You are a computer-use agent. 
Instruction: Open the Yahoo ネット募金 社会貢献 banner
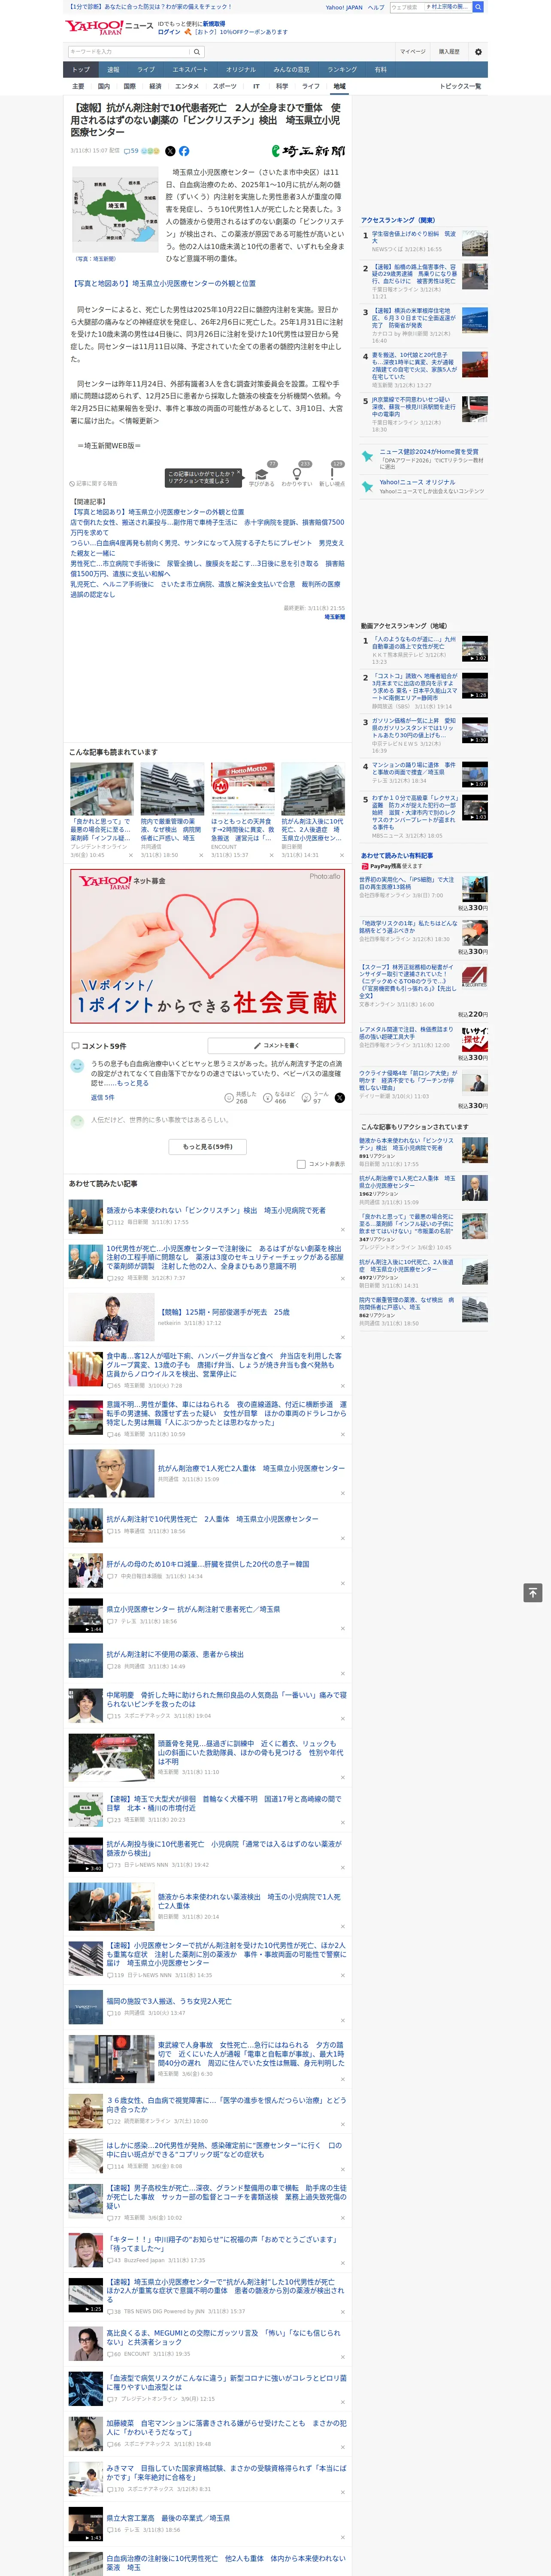208,945
